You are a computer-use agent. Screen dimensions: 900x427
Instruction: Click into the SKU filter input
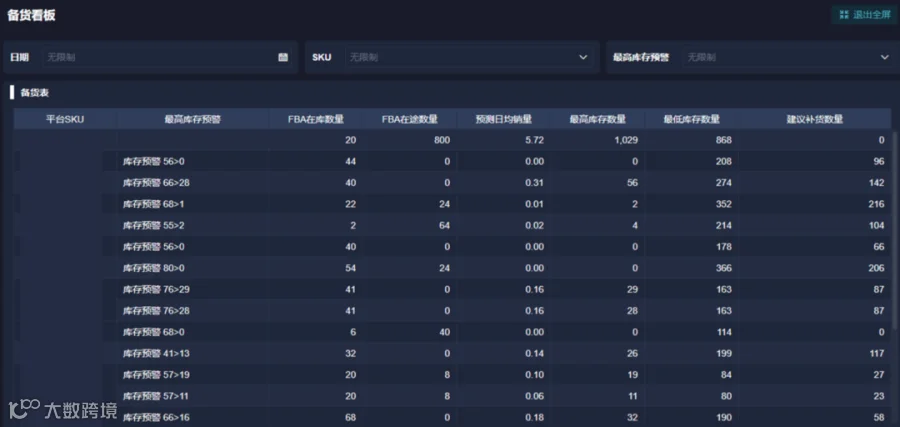[470, 57]
